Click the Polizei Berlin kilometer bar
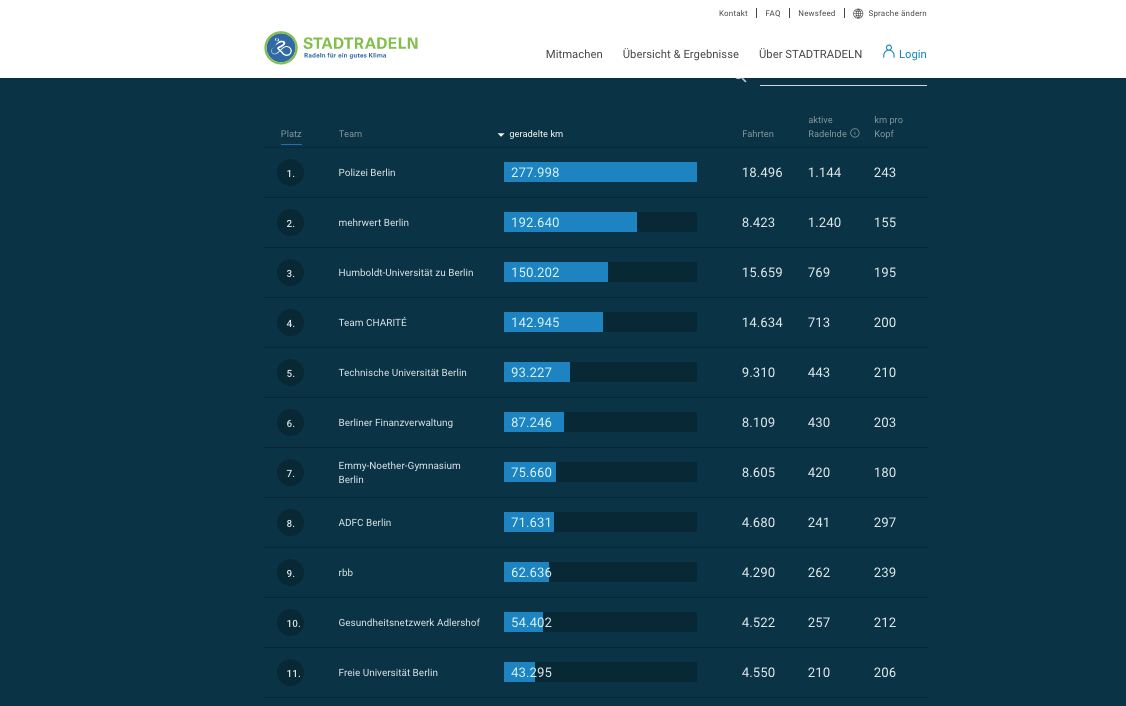Image resolution: width=1126 pixels, height=706 pixels. [x=600, y=172]
